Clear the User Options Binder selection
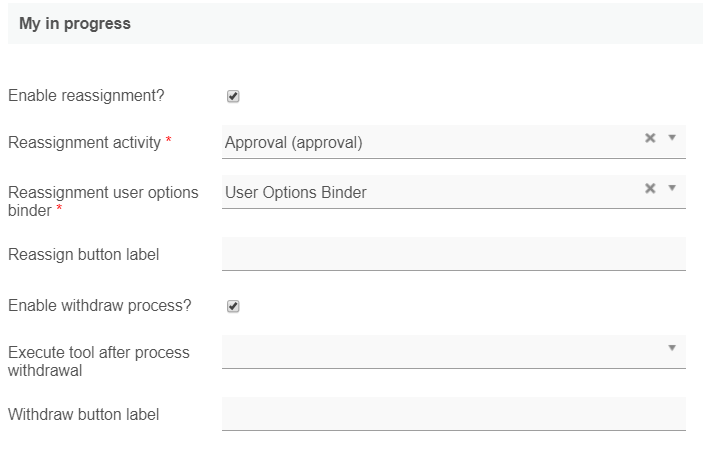The width and height of the screenshot is (703, 450). pyautogui.click(x=650, y=188)
